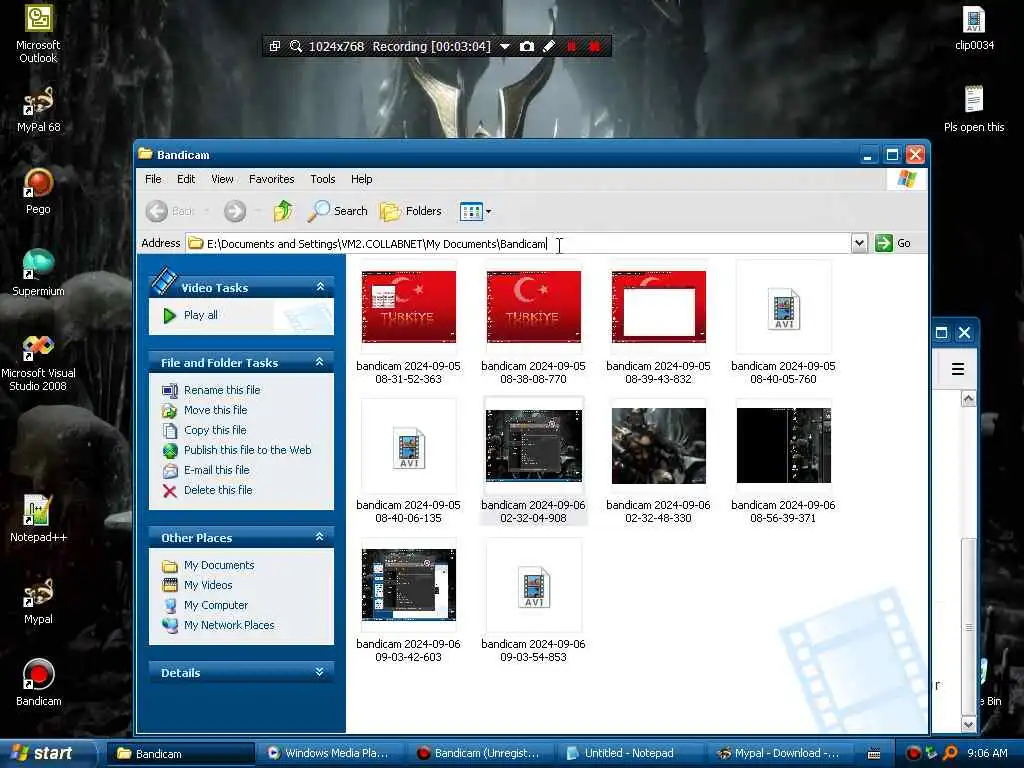The width and height of the screenshot is (1024, 768).
Task: Collapse the Other Places panel
Action: [x=320, y=537]
